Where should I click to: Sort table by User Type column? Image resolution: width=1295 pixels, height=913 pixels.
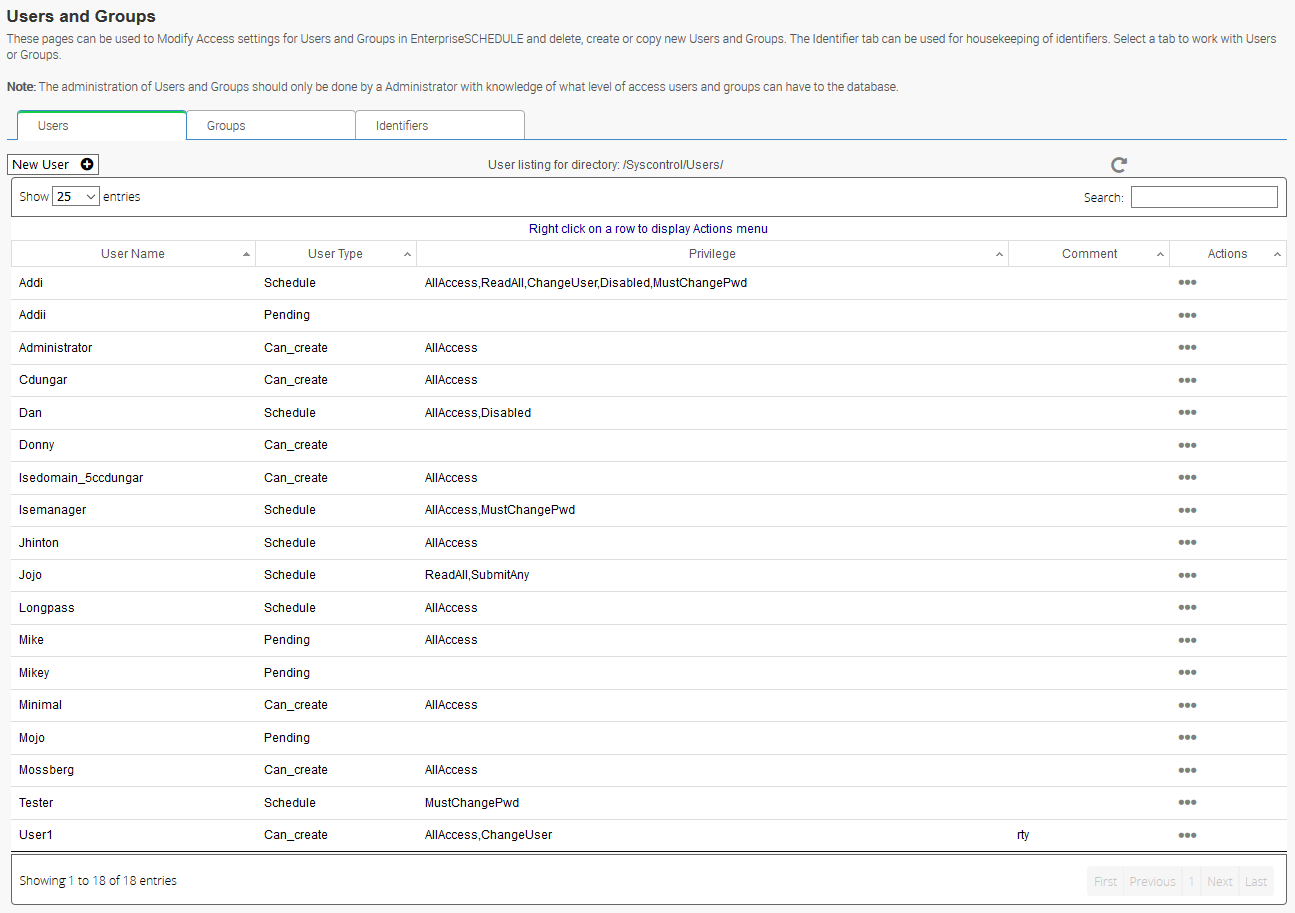(x=335, y=254)
